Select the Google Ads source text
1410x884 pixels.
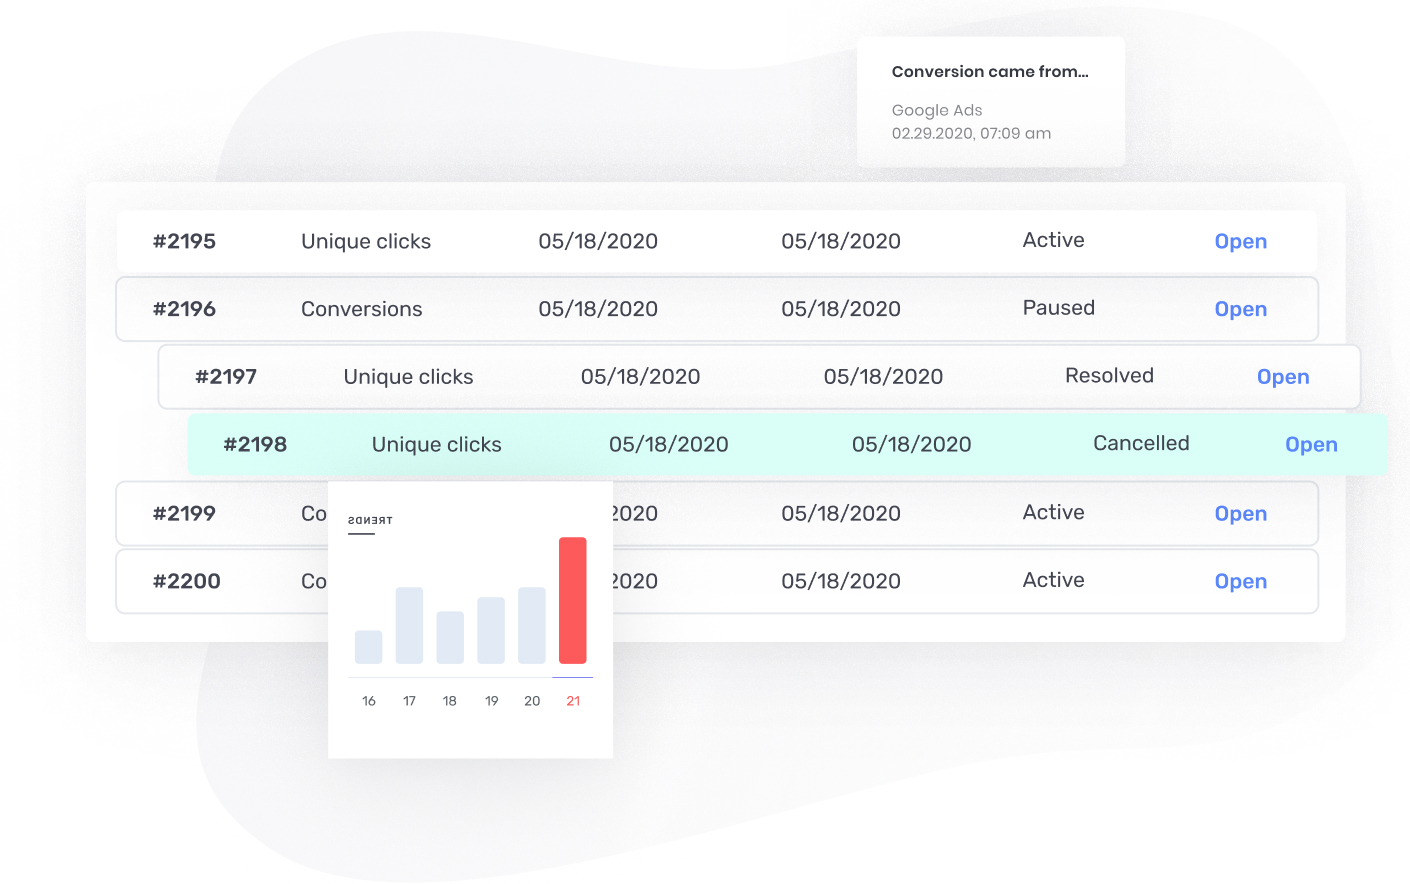(x=936, y=110)
